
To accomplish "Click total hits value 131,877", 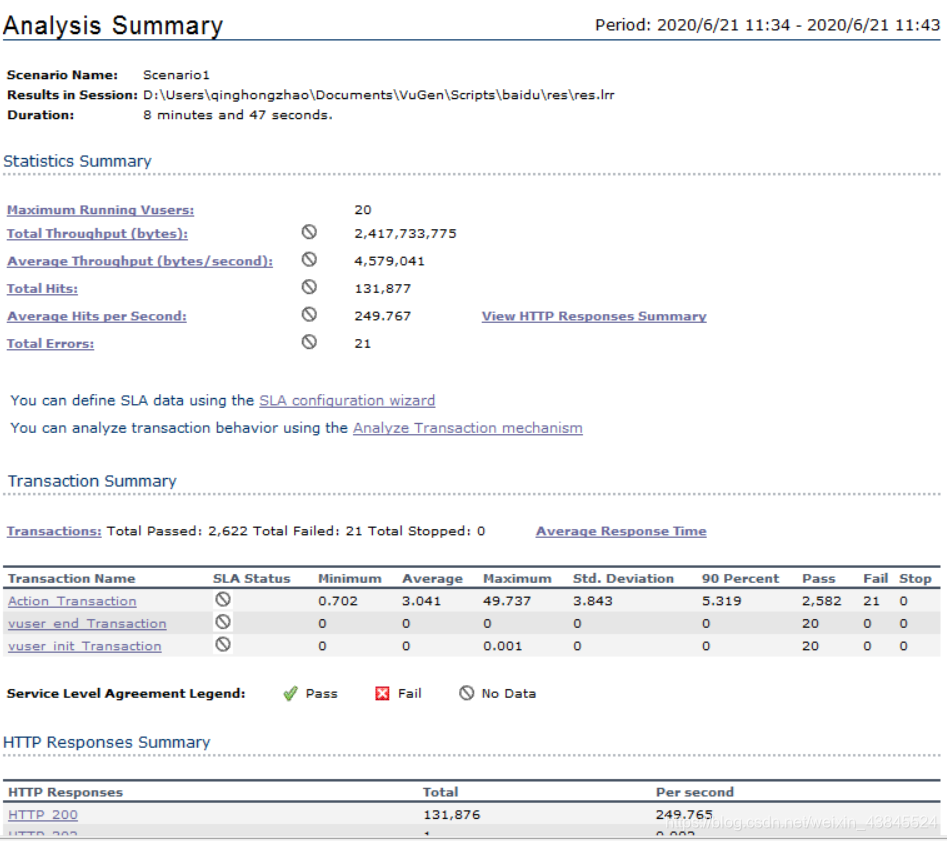I will (x=382, y=289).
